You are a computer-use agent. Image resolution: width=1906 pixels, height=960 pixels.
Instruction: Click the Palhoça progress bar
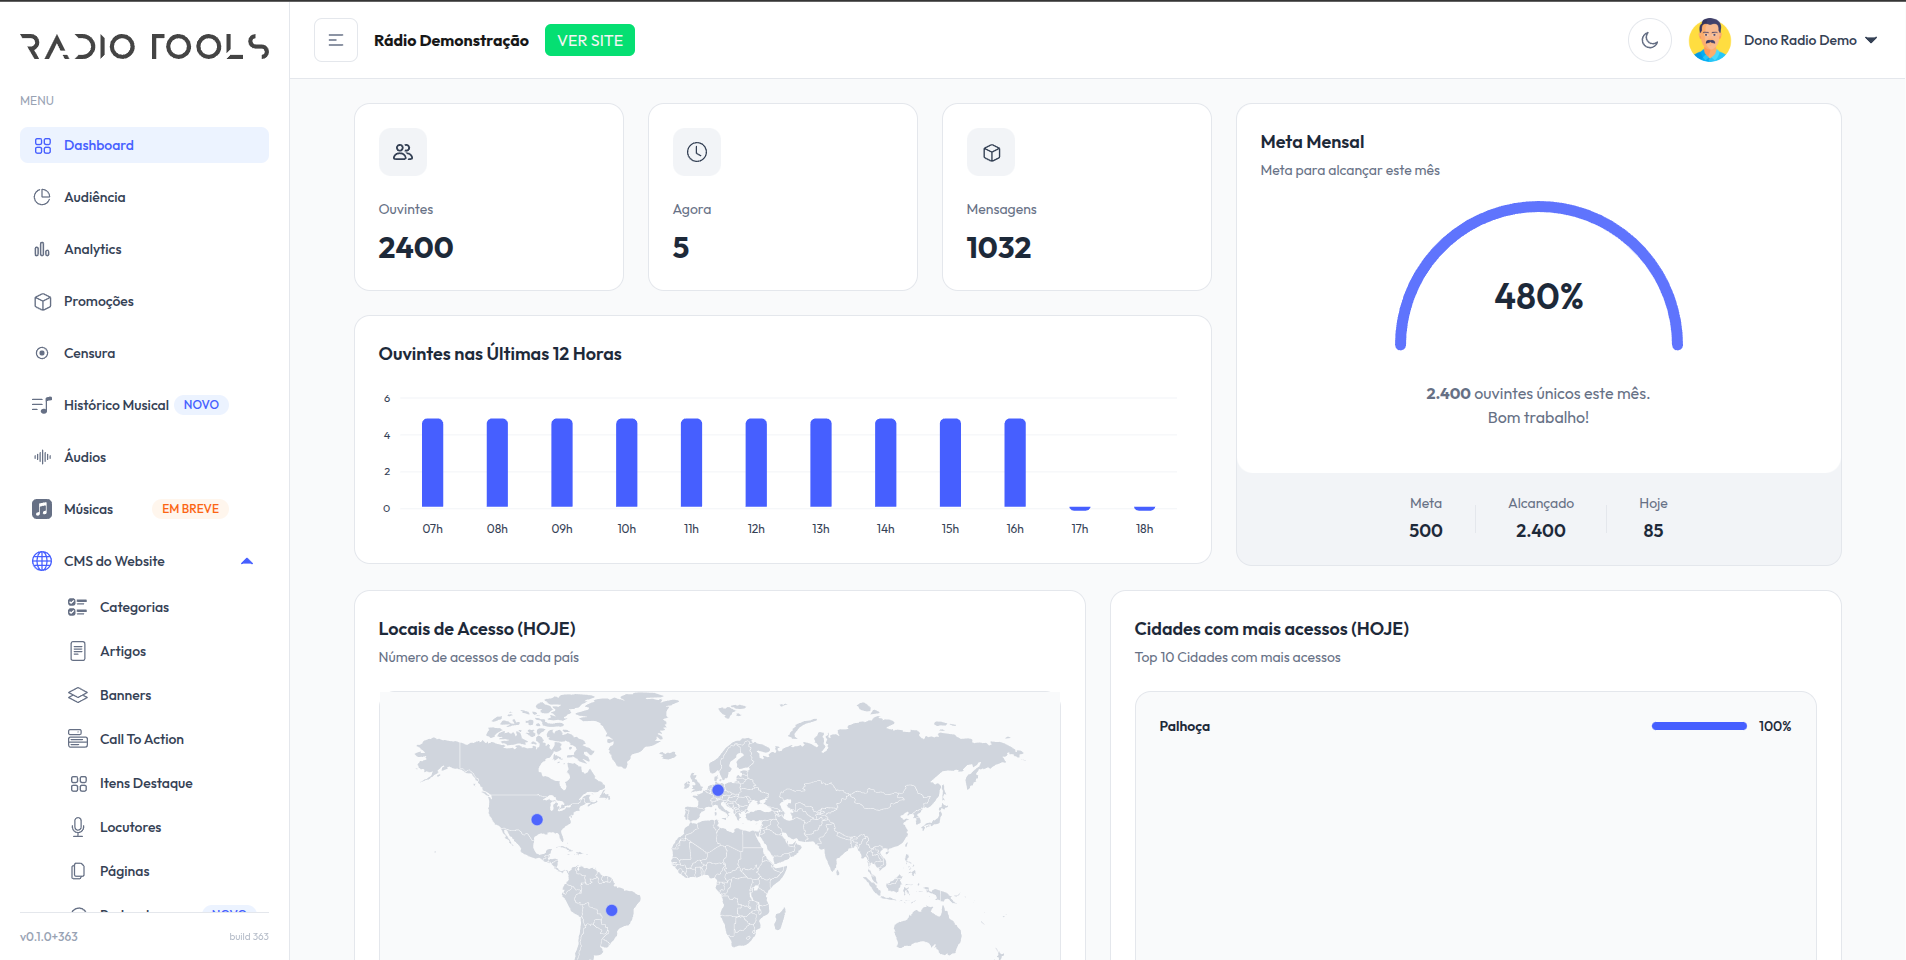pos(1698,726)
